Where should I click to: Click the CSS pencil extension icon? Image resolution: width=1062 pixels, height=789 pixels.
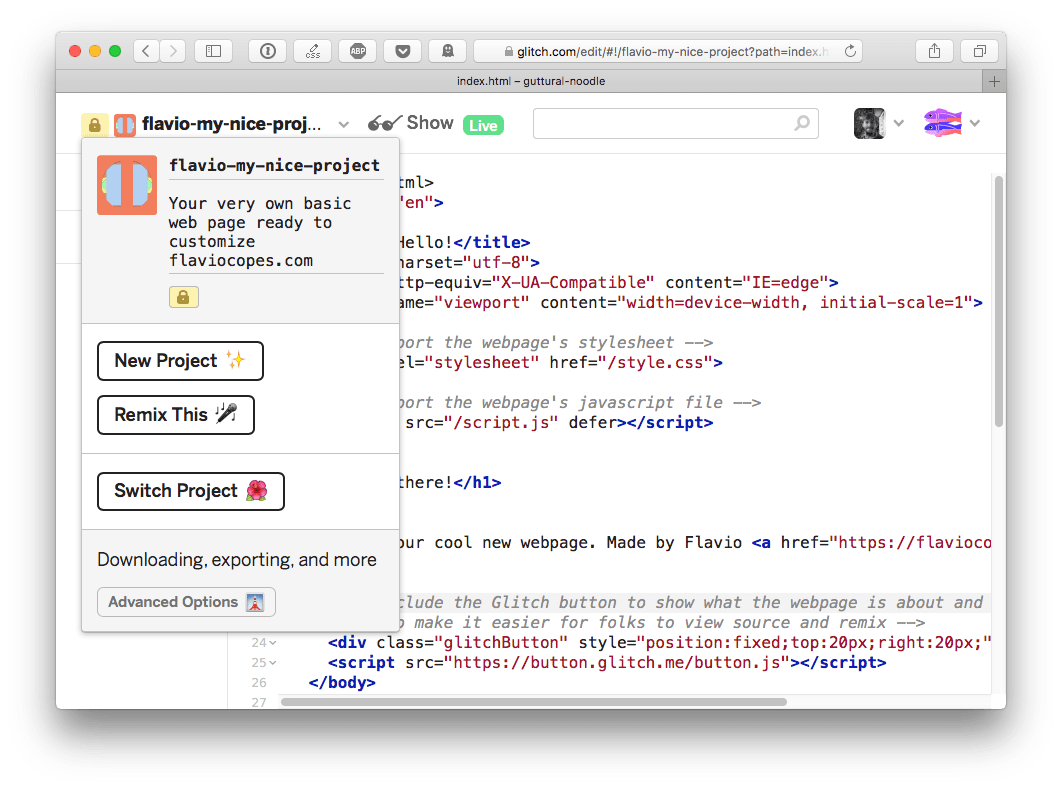coord(312,50)
